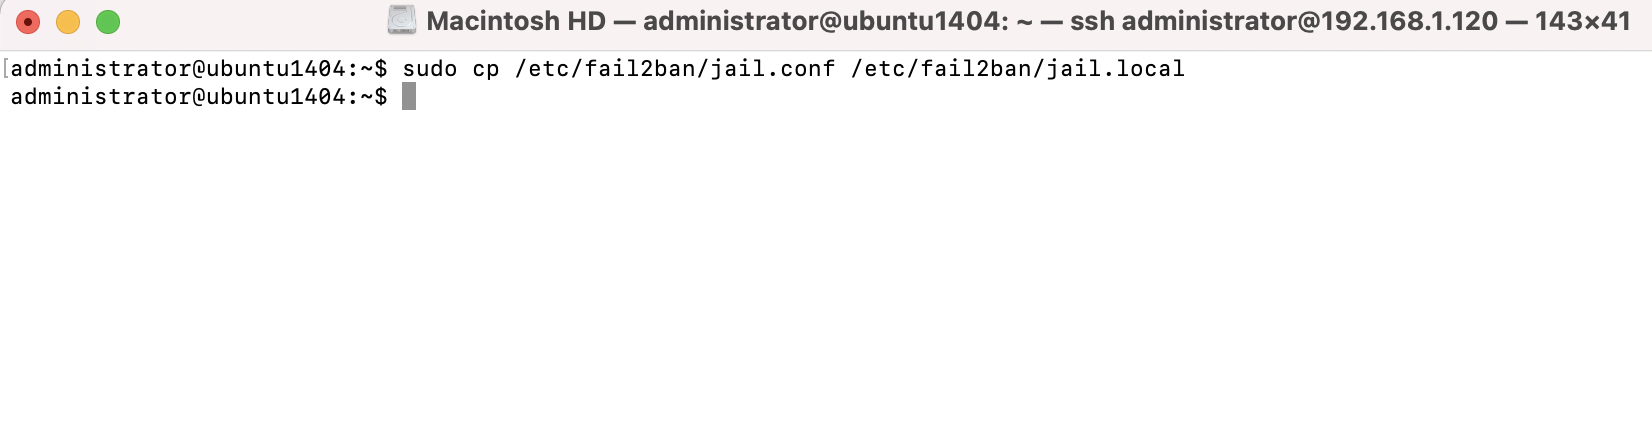Click the "cp" command word
This screenshot has height=422, width=1652.
pos(486,69)
